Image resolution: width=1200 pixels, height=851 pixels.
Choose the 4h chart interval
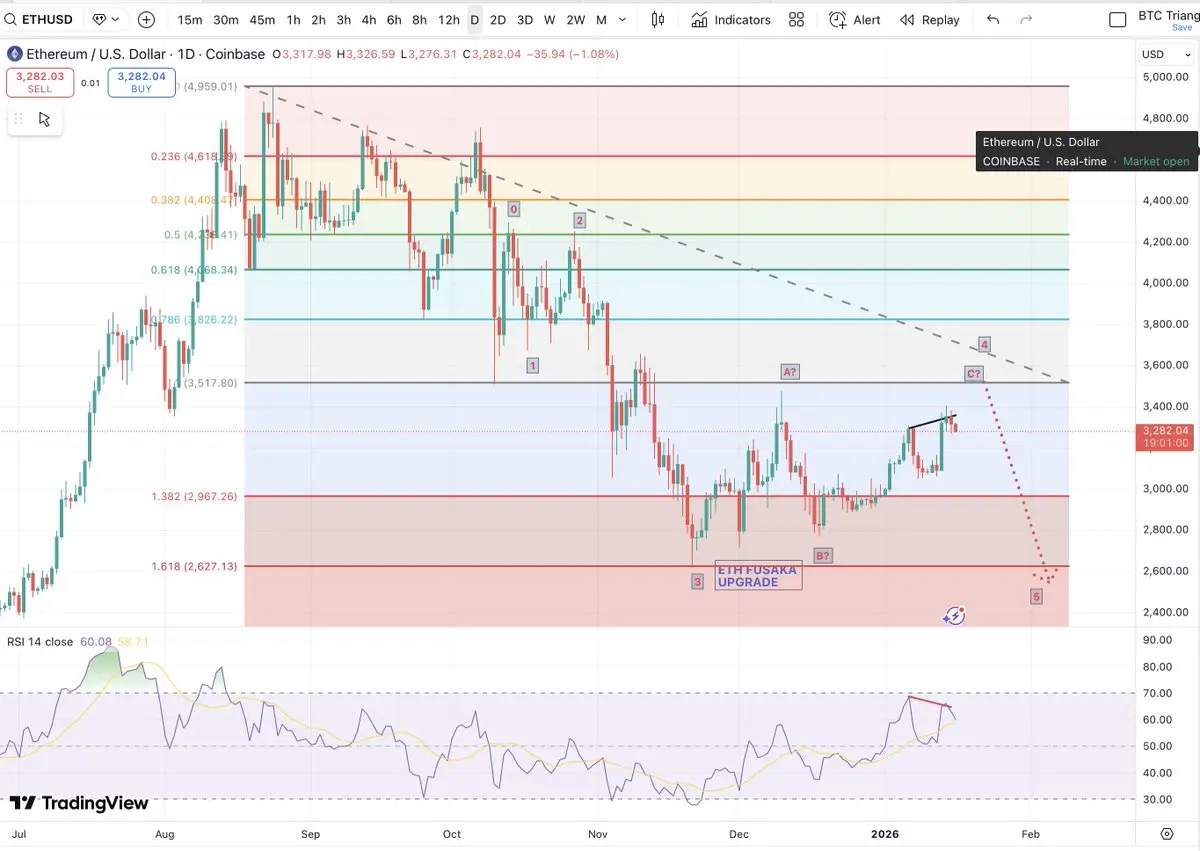pyautogui.click(x=369, y=20)
